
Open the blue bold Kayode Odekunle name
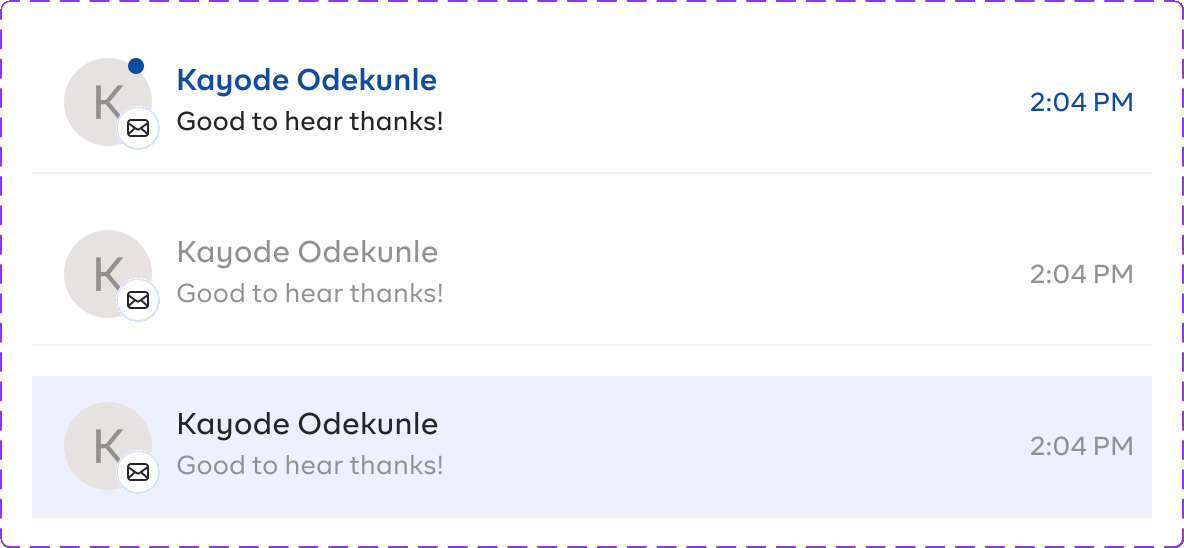coord(306,80)
